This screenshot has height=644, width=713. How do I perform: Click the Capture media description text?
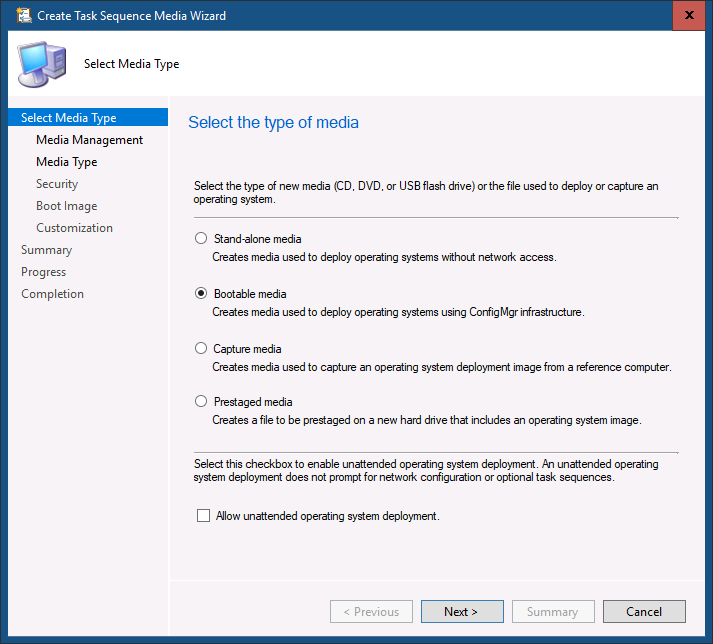tap(442, 367)
